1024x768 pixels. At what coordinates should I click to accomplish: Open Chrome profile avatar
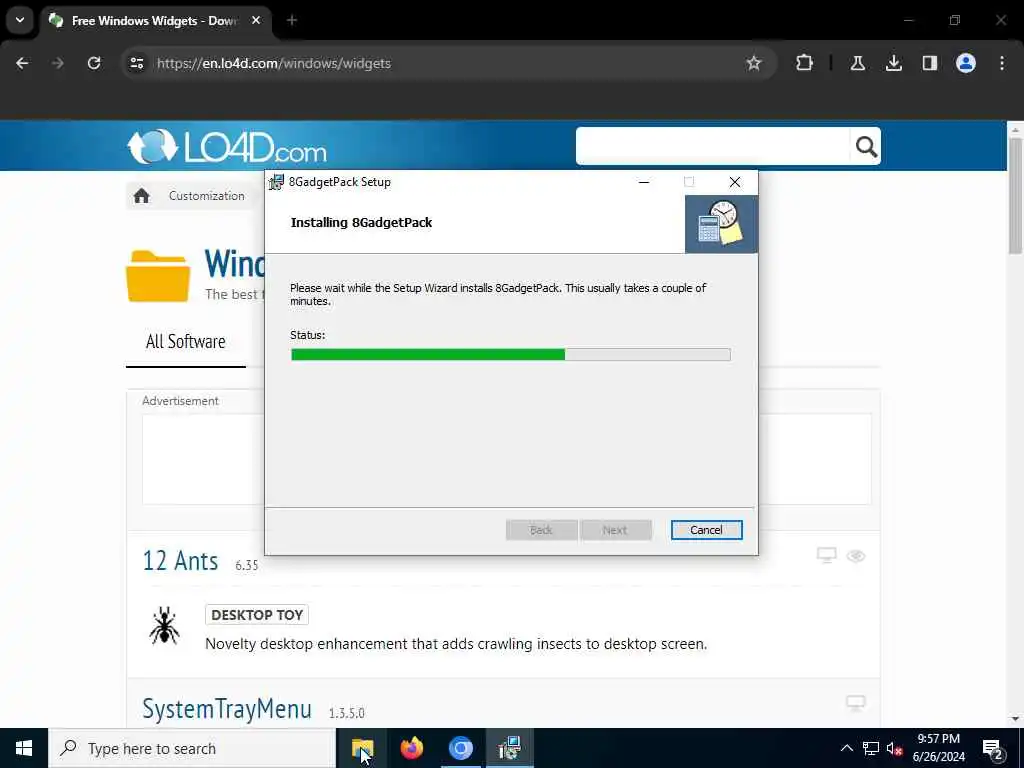tap(965, 63)
